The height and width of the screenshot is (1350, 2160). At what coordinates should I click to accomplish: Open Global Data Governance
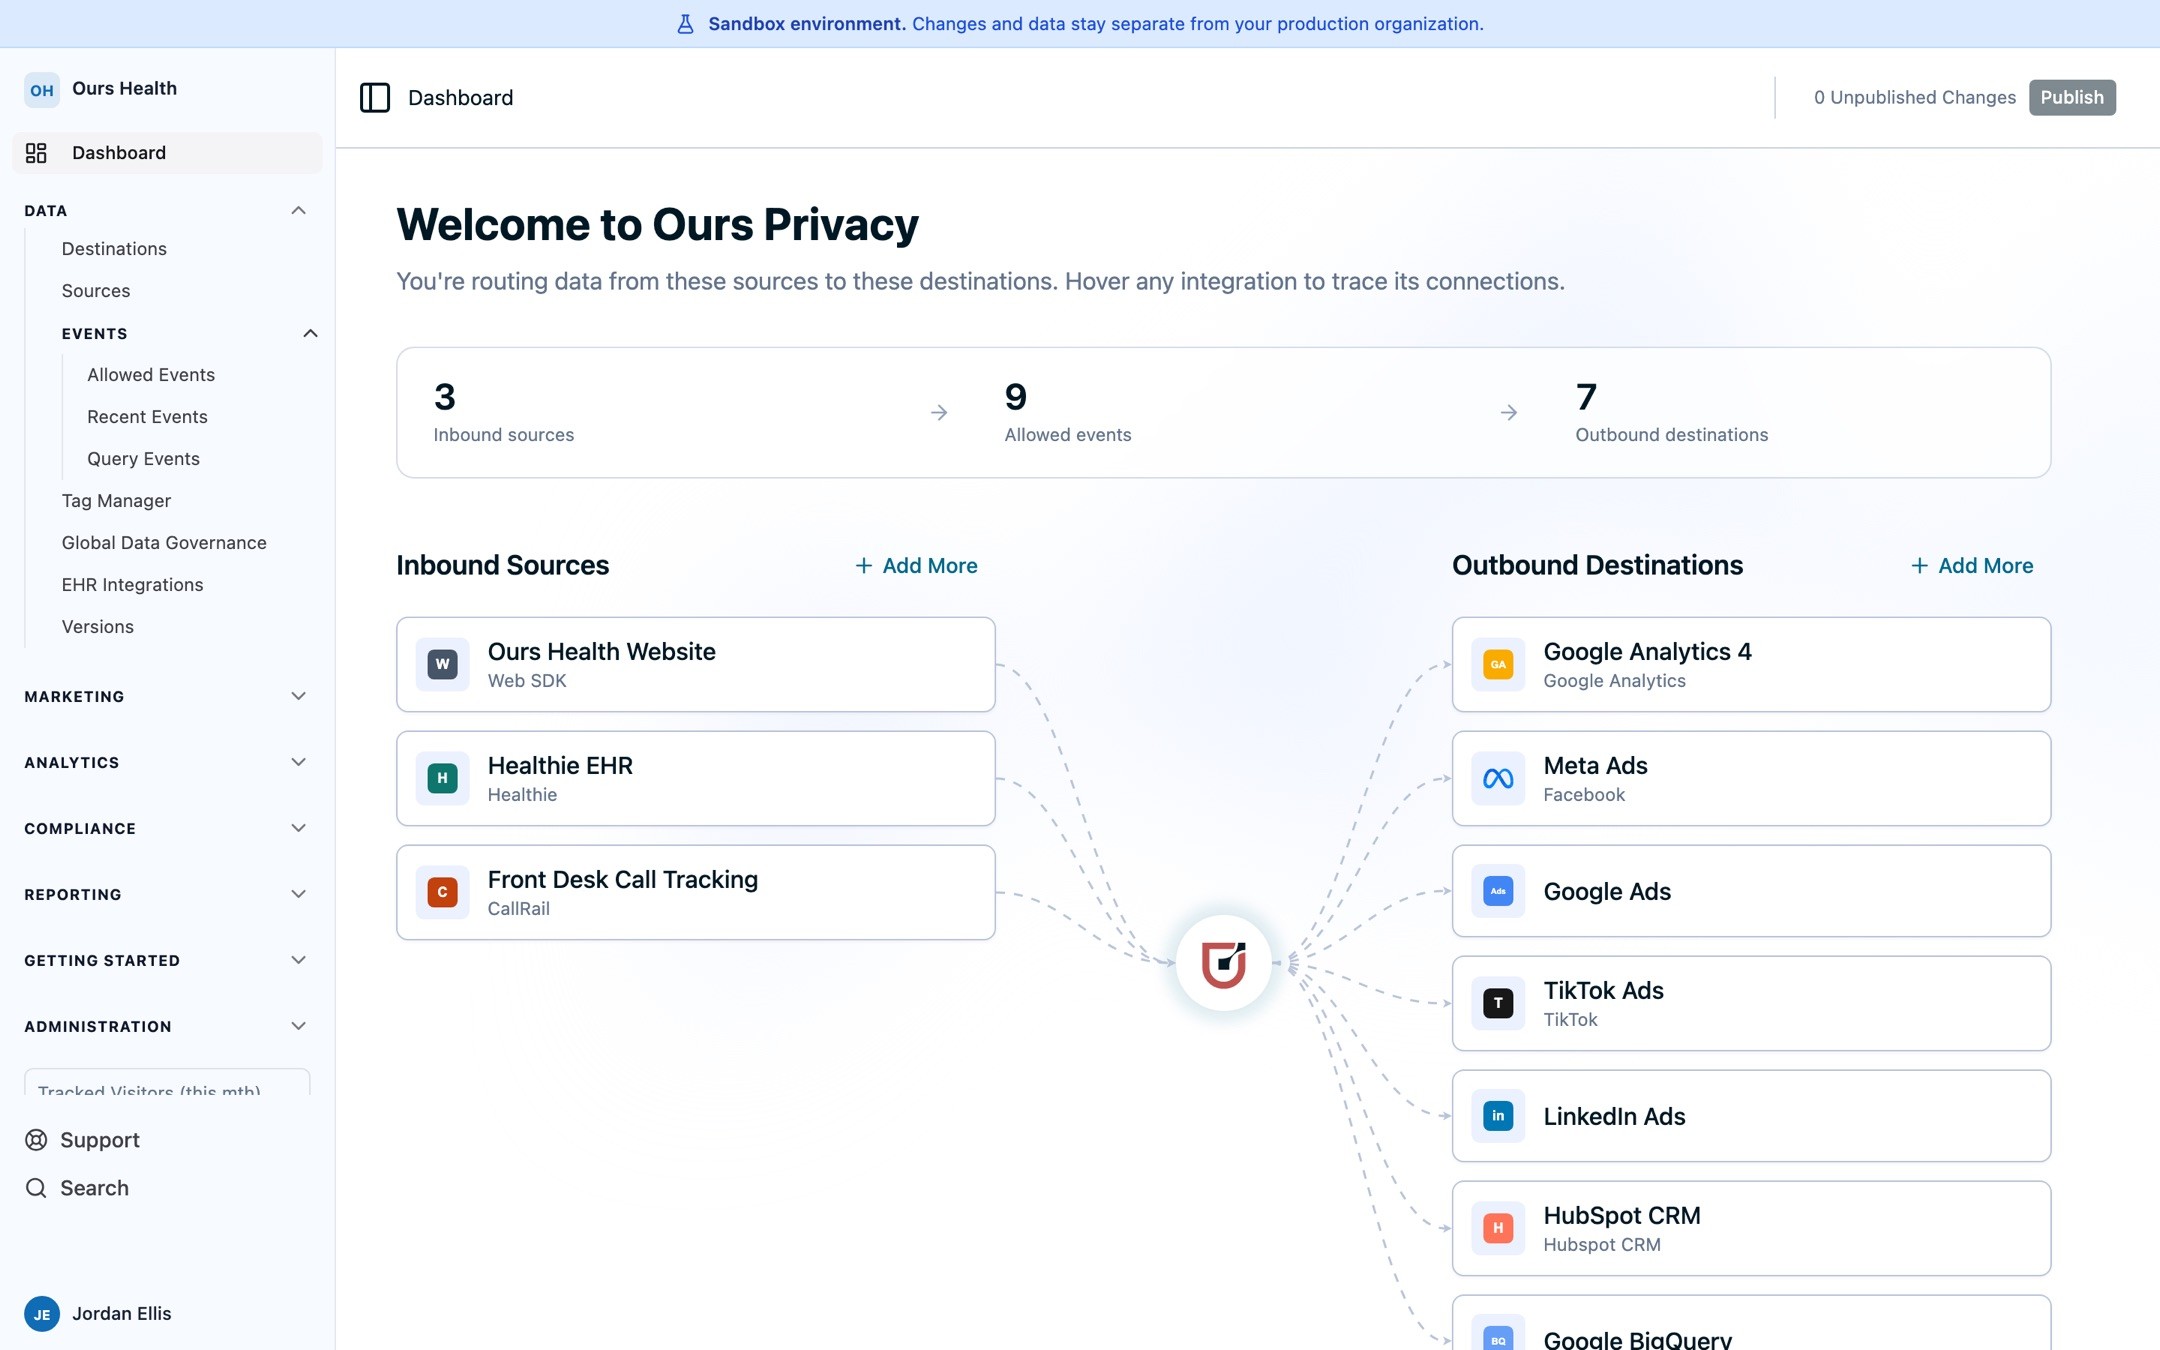(164, 543)
